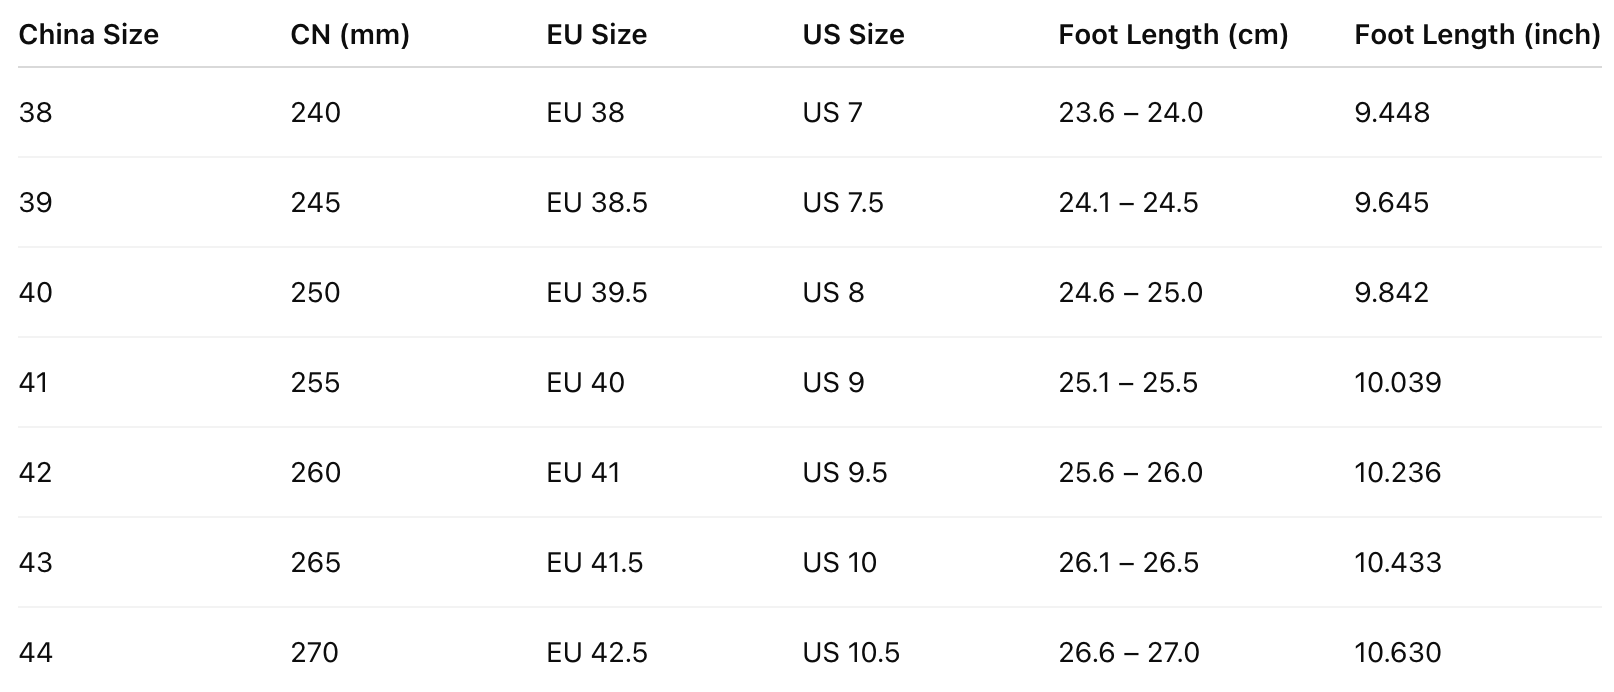Click the 26.6 – 27.0 range cell
Image resolution: width=1614 pixels, height=692 pixels.
point(1129,653)
